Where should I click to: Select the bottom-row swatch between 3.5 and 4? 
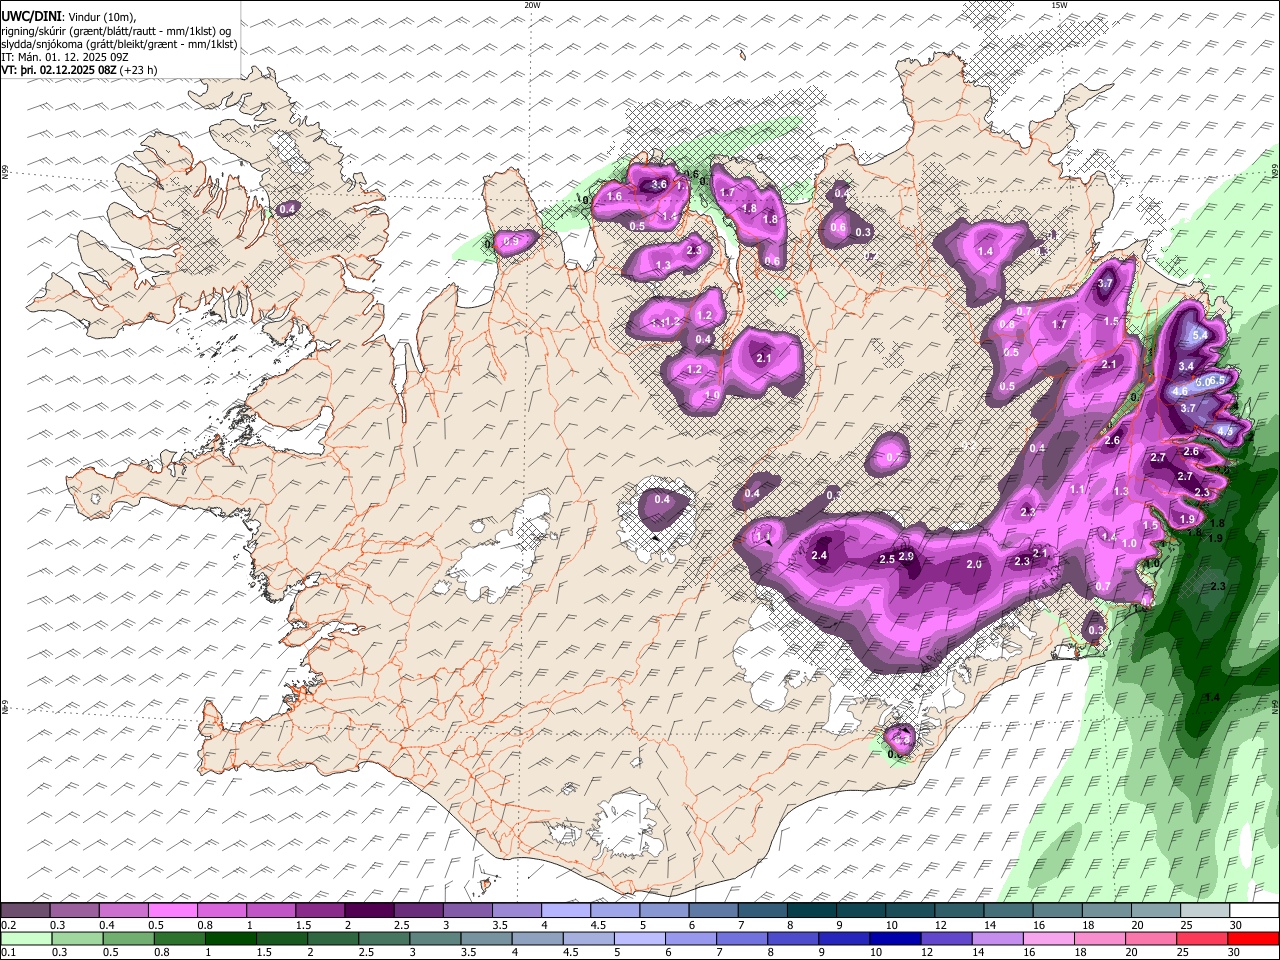(x=486, y=939)
